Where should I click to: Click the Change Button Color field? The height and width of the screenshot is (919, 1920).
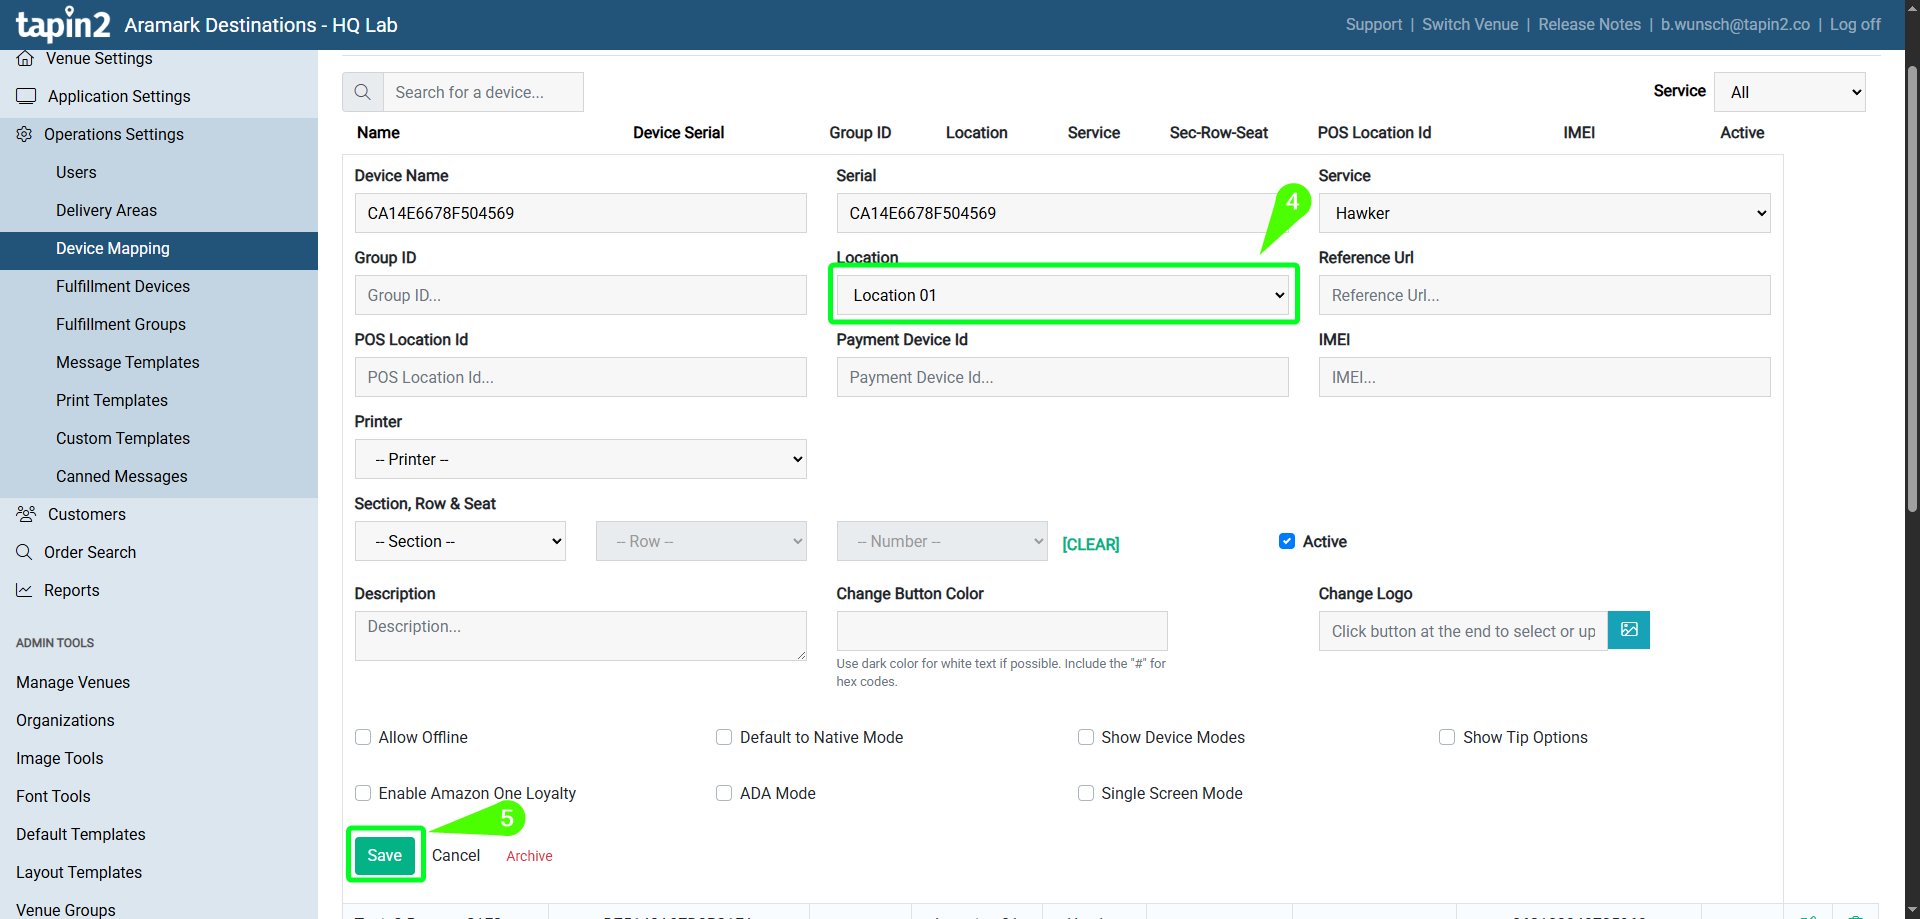[x=1002, y=631]
